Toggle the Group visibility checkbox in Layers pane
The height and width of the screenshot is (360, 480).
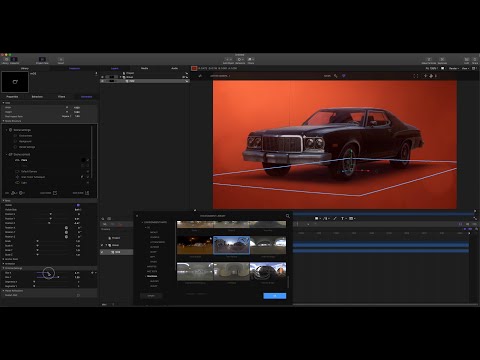click(x=102, y=77)
